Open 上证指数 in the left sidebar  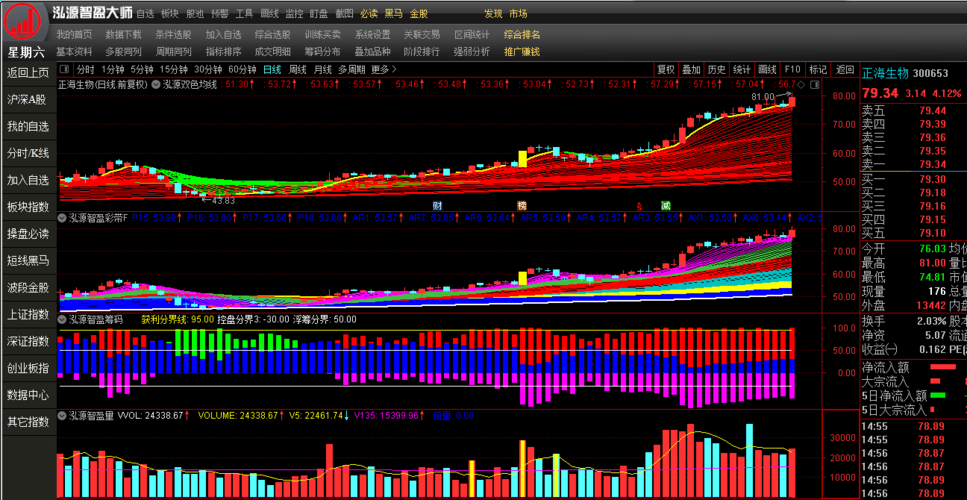28,314
